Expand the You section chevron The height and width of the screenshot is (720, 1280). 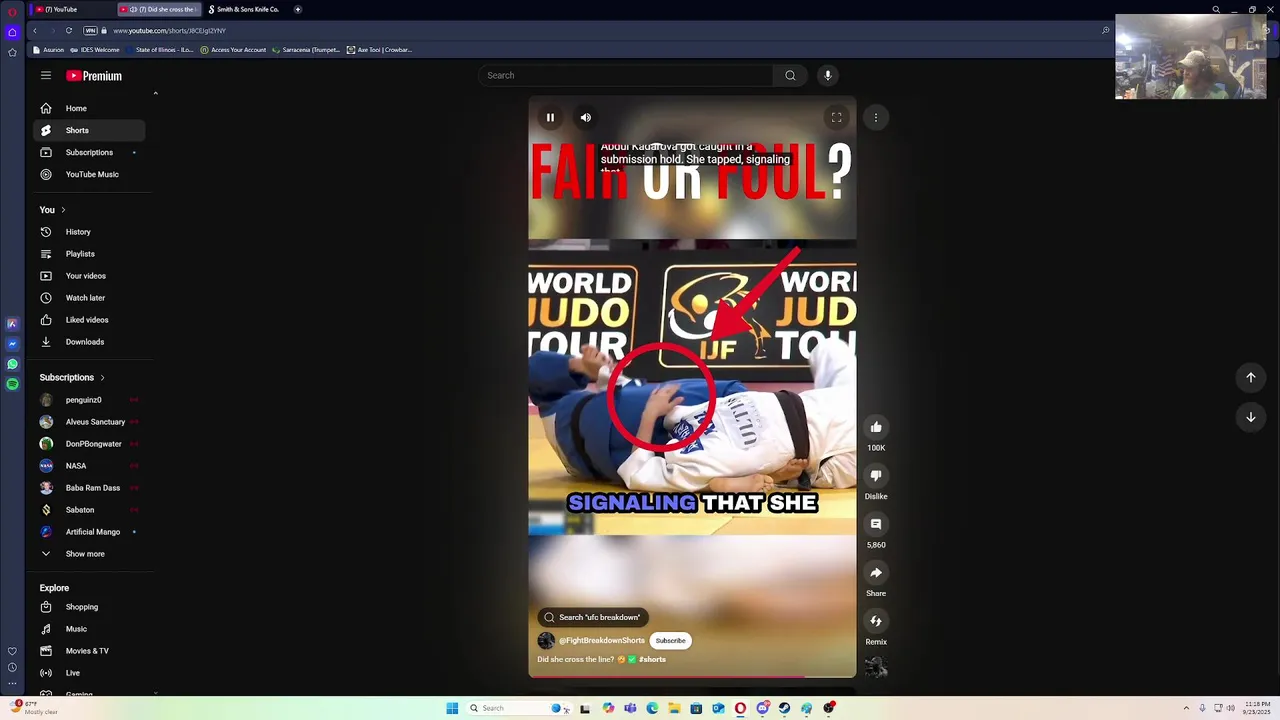pyautogui.click(x=63, y=210)
